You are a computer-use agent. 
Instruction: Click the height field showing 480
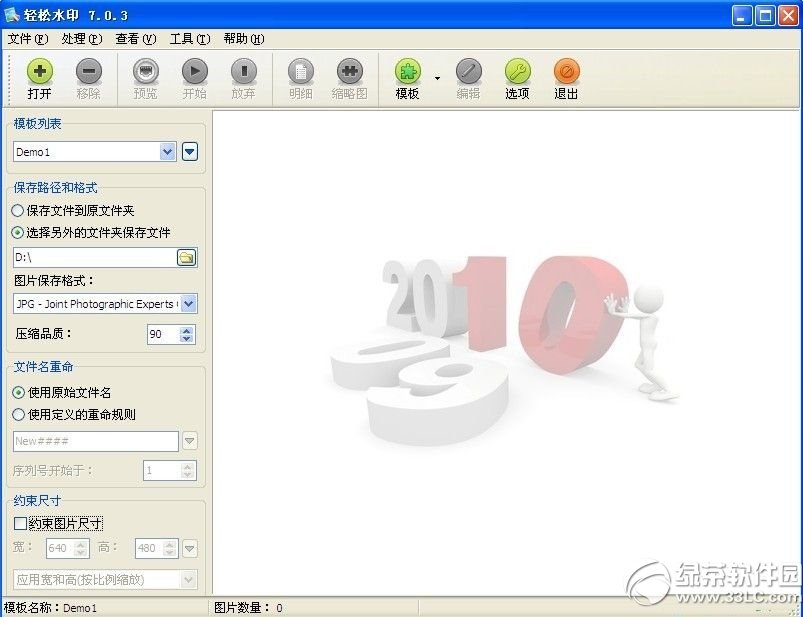click(x=149, y=548)
